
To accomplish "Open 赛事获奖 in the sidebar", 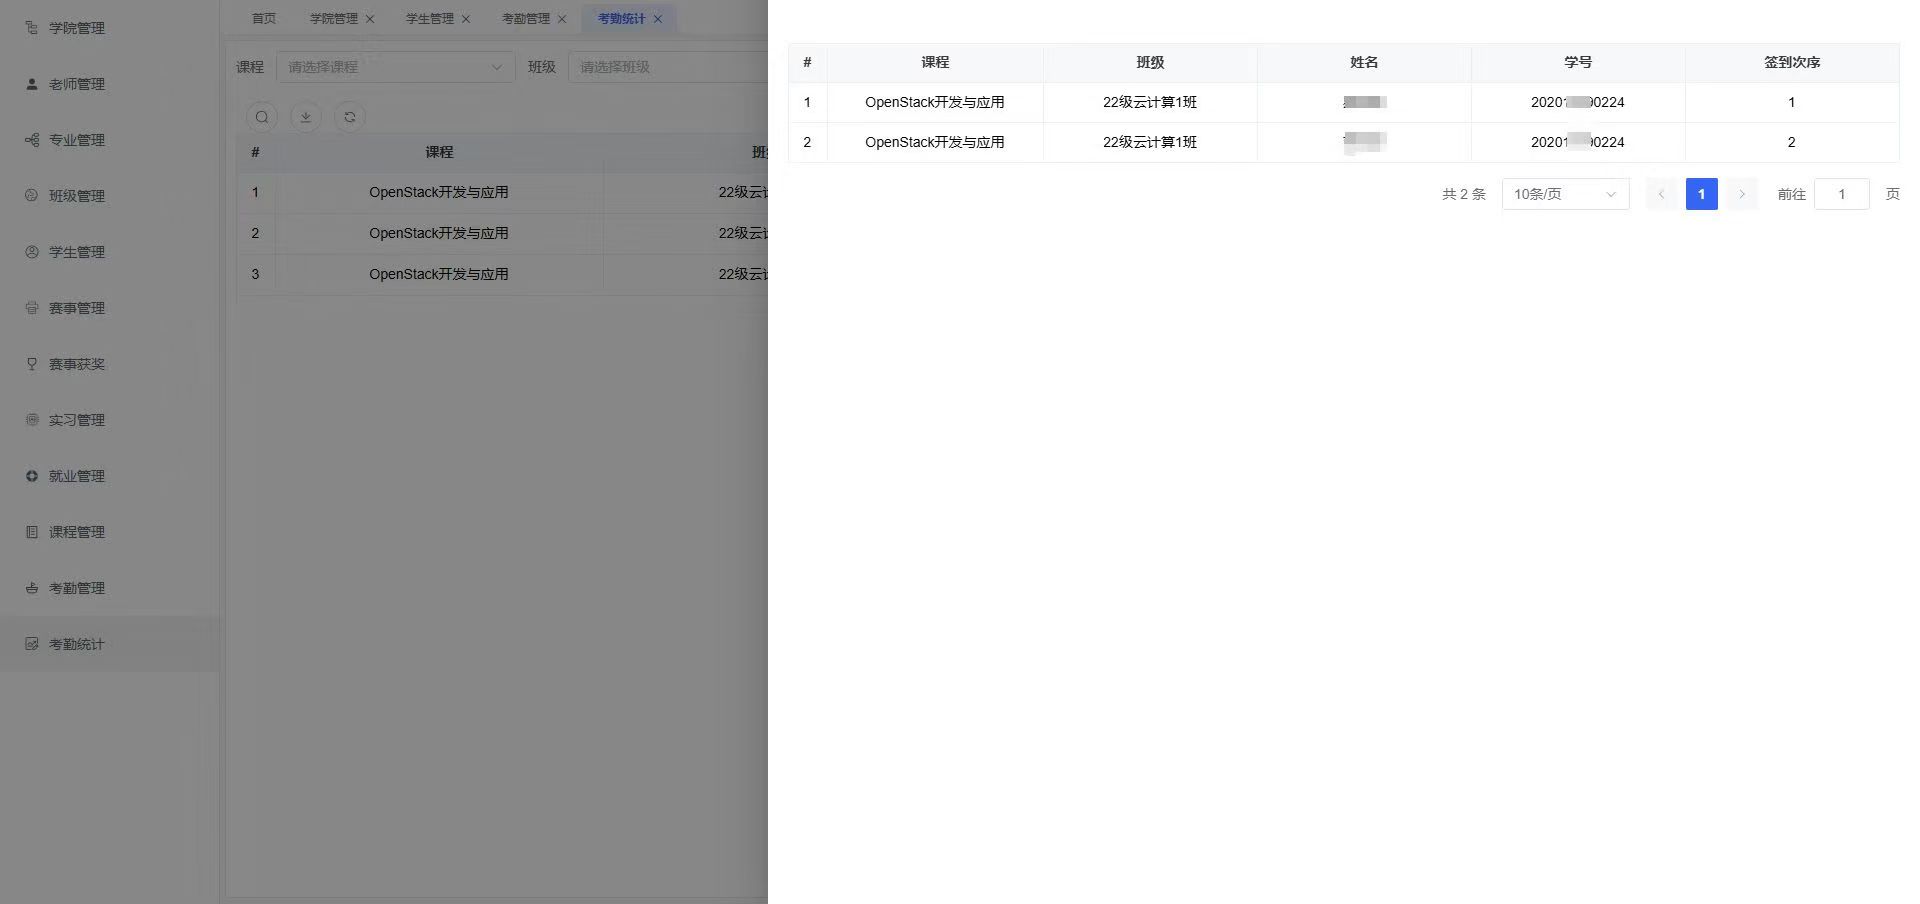I will click(x=76, y=364).
